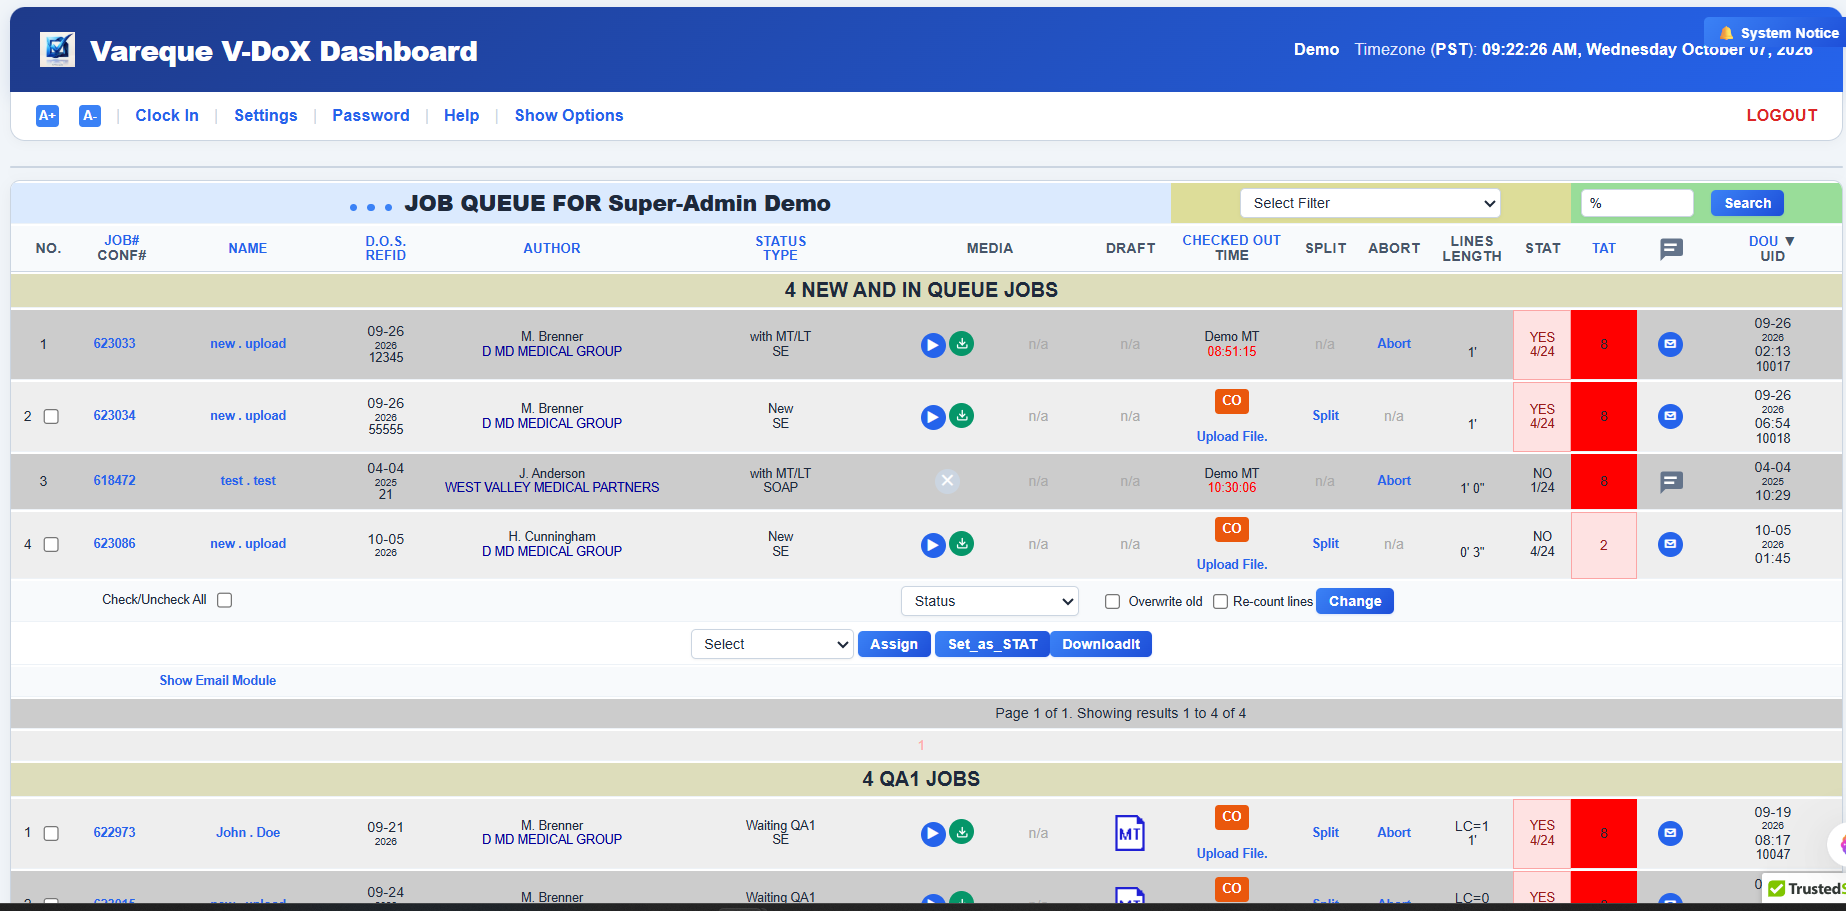Click the unavailable media X icon for job 618472
This screenshot has width=1846, height=911.
click(x=948, y=481)
